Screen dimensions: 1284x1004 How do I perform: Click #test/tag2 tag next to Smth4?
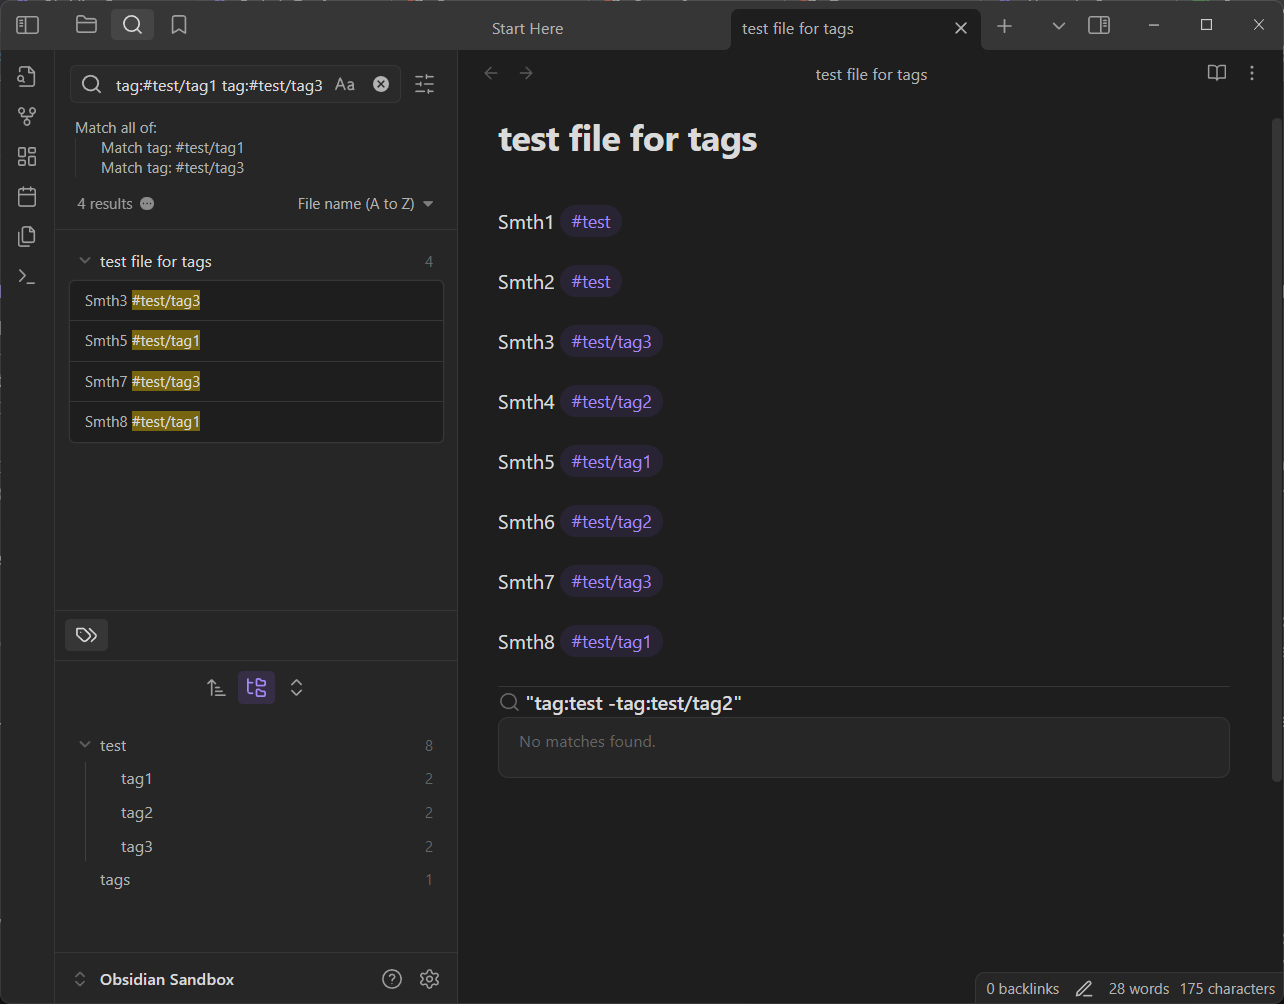coord(611,402)
